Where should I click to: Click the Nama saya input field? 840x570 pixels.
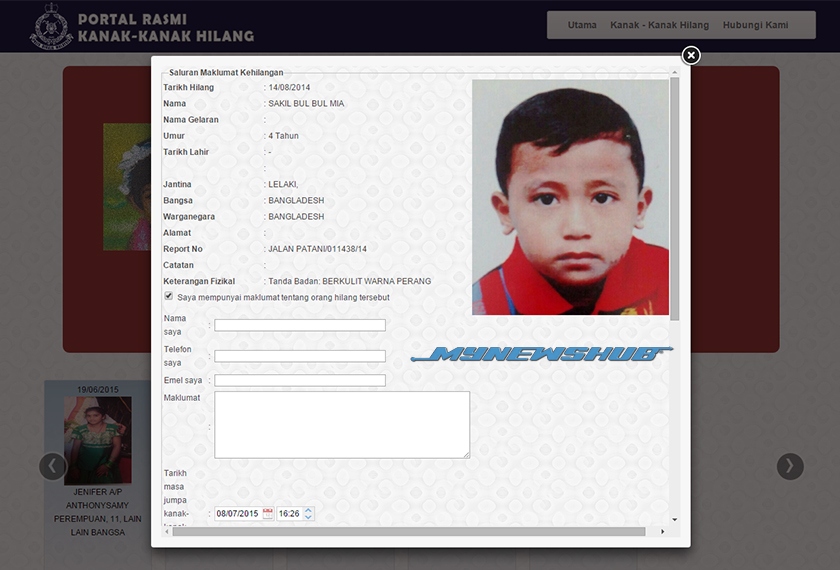coord(300,325)
